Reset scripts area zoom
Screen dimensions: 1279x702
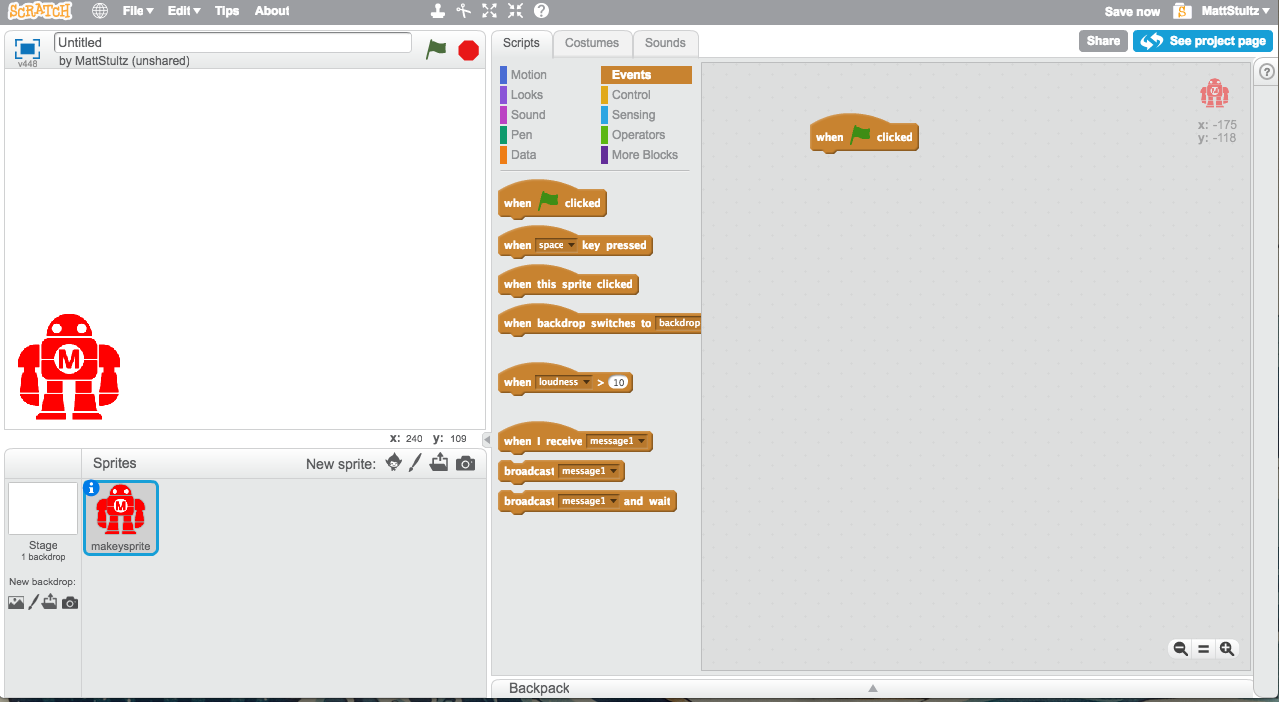pos(1203,649)
